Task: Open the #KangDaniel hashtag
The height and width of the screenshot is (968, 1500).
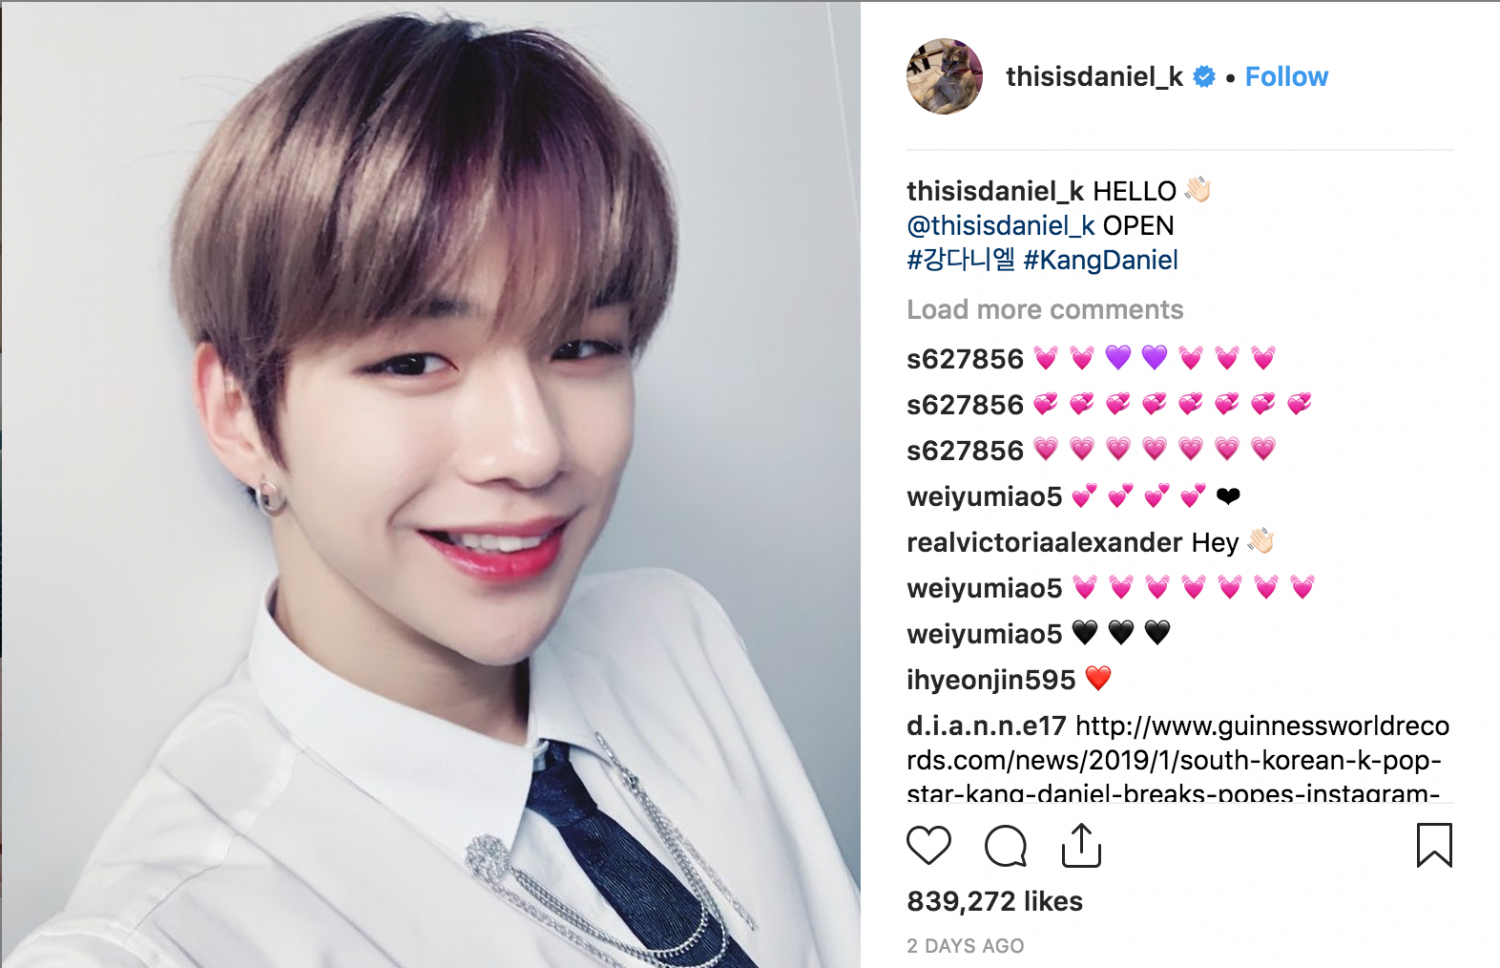Action: point(1101,260)
